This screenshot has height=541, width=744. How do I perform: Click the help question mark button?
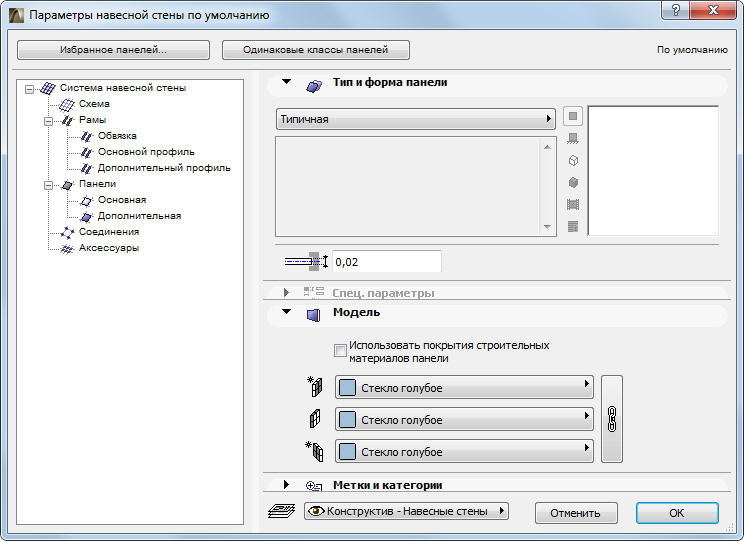pyautogui.click(x=676, y=10)
